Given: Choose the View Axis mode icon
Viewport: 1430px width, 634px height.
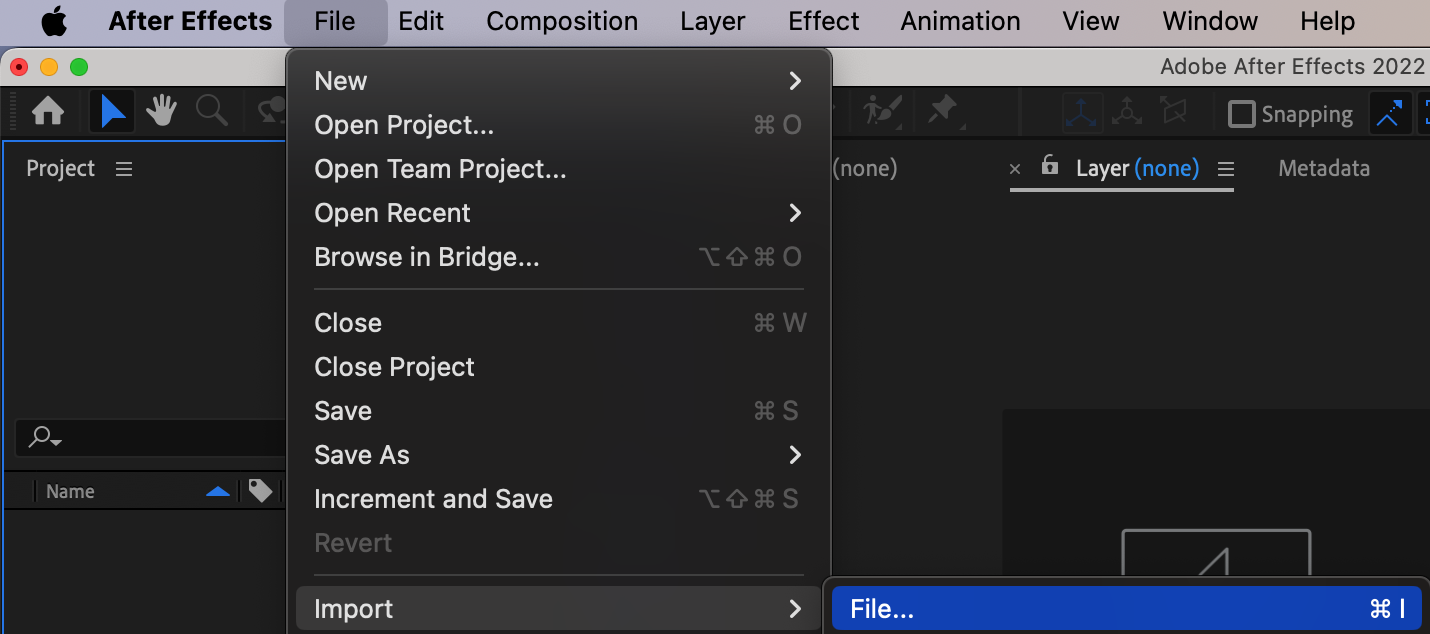Looking at the screenshot, I should pyautogui.click(x=1173, y=113).
